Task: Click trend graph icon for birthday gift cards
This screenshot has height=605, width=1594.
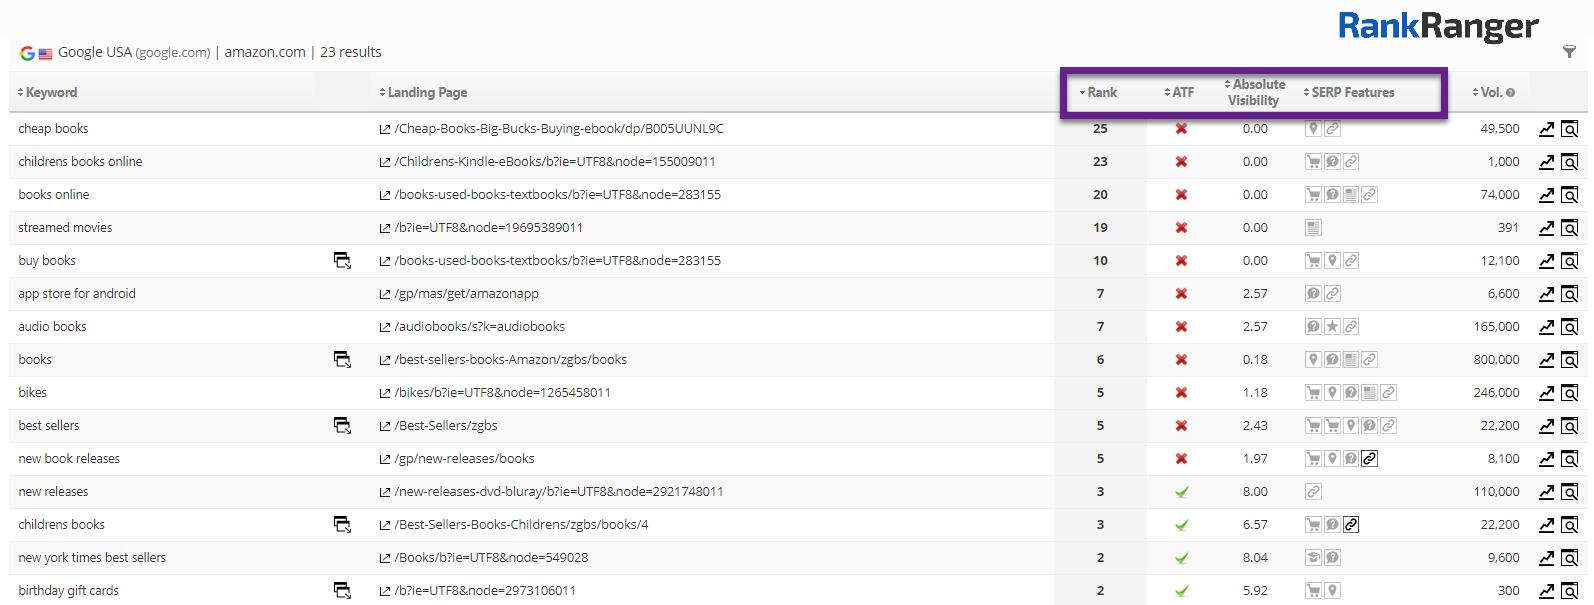Action: (1546, 591)
